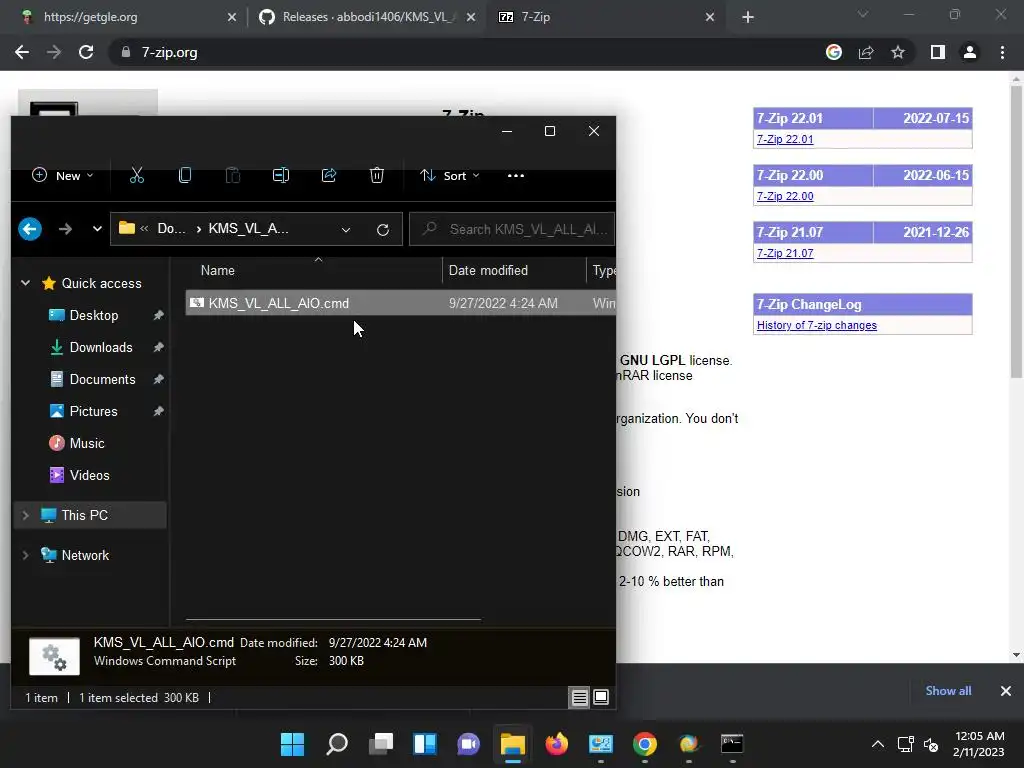Show hidden system tray icons chevron
This screenshot has height=768, width=1024.
(878, 744)
